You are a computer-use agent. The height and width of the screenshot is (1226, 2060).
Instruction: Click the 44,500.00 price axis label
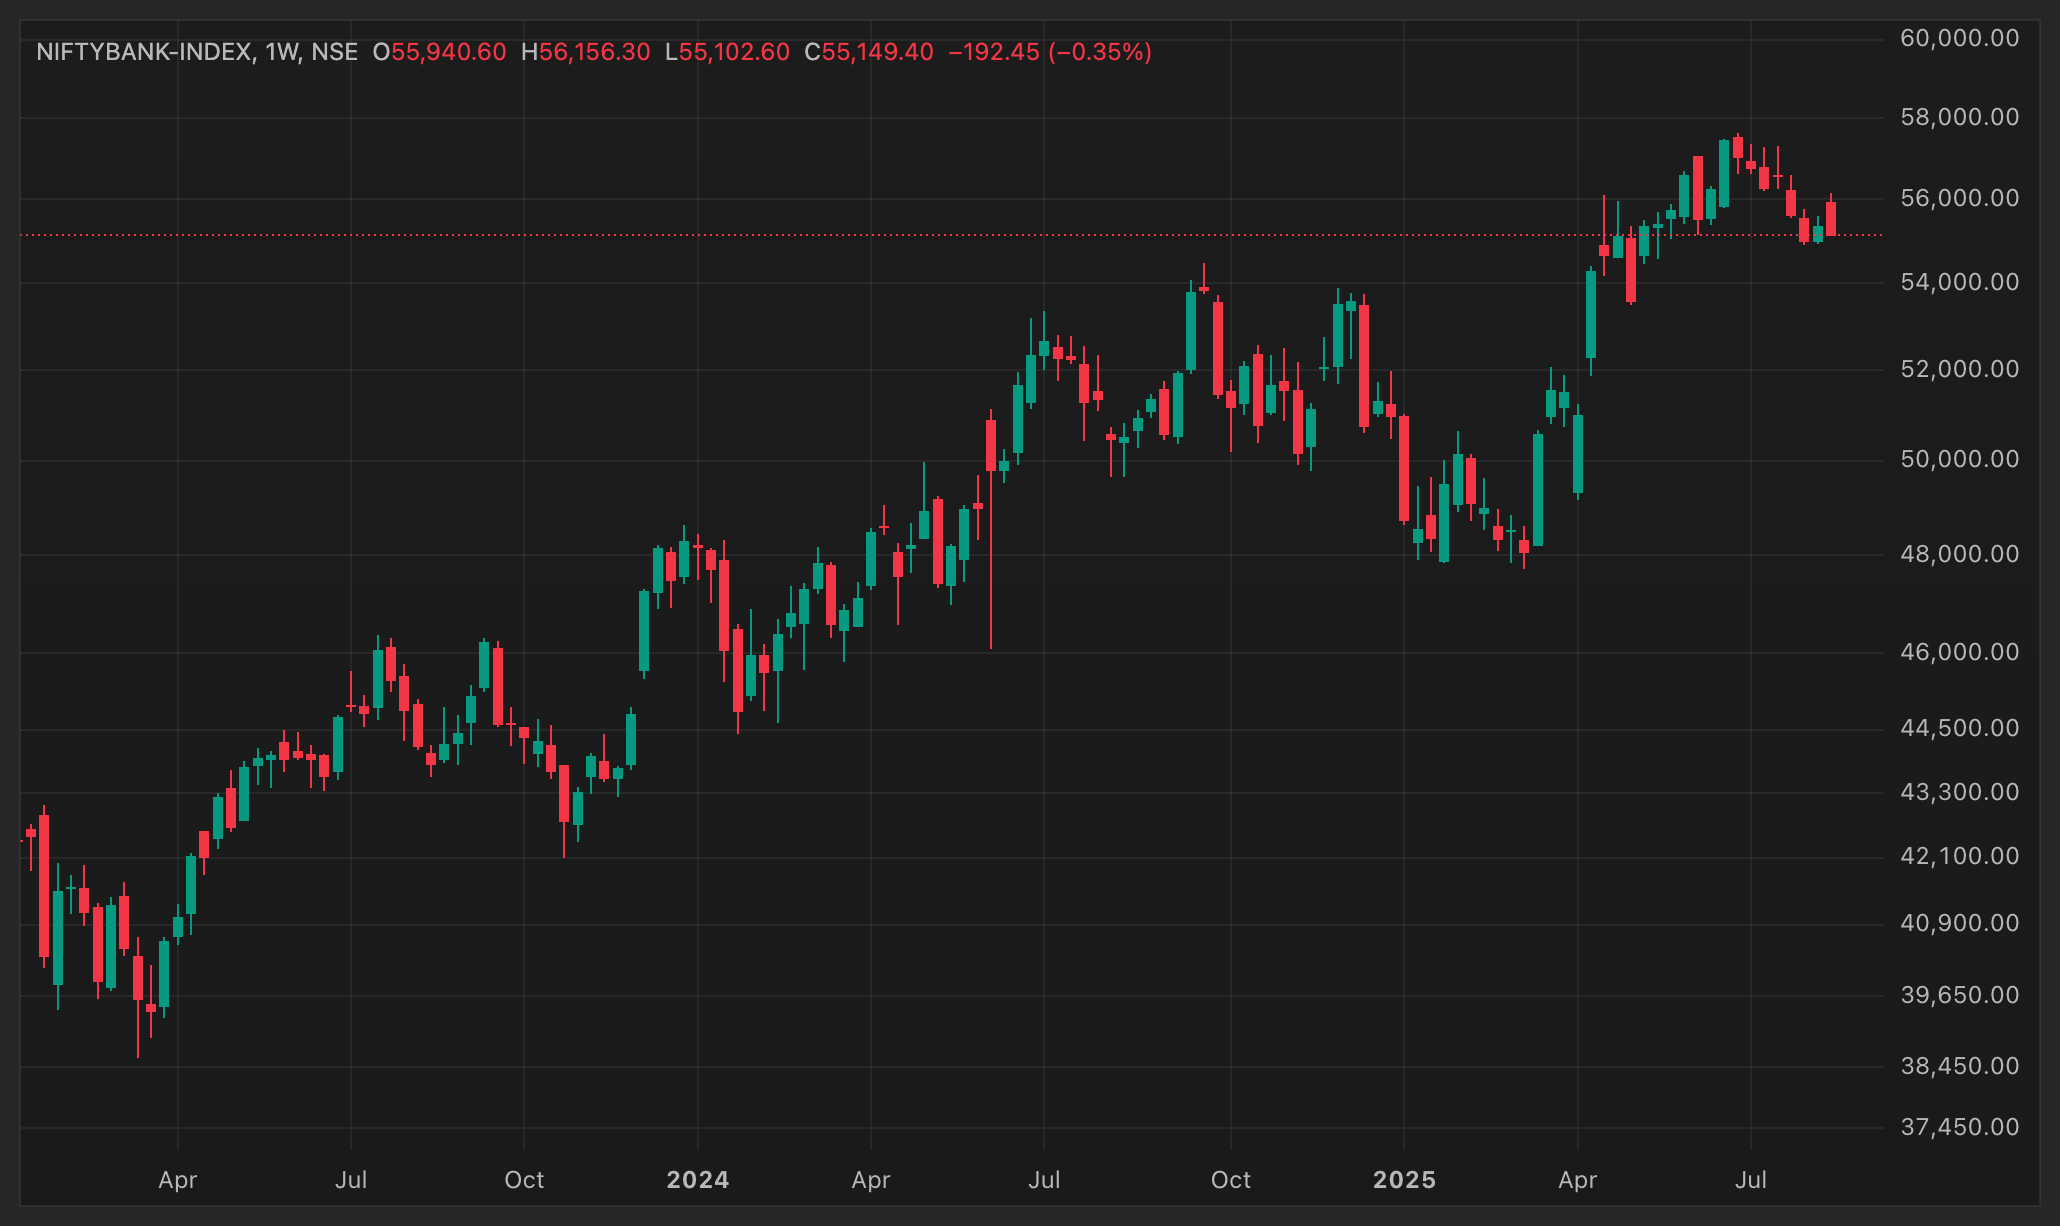[1960, 728]
